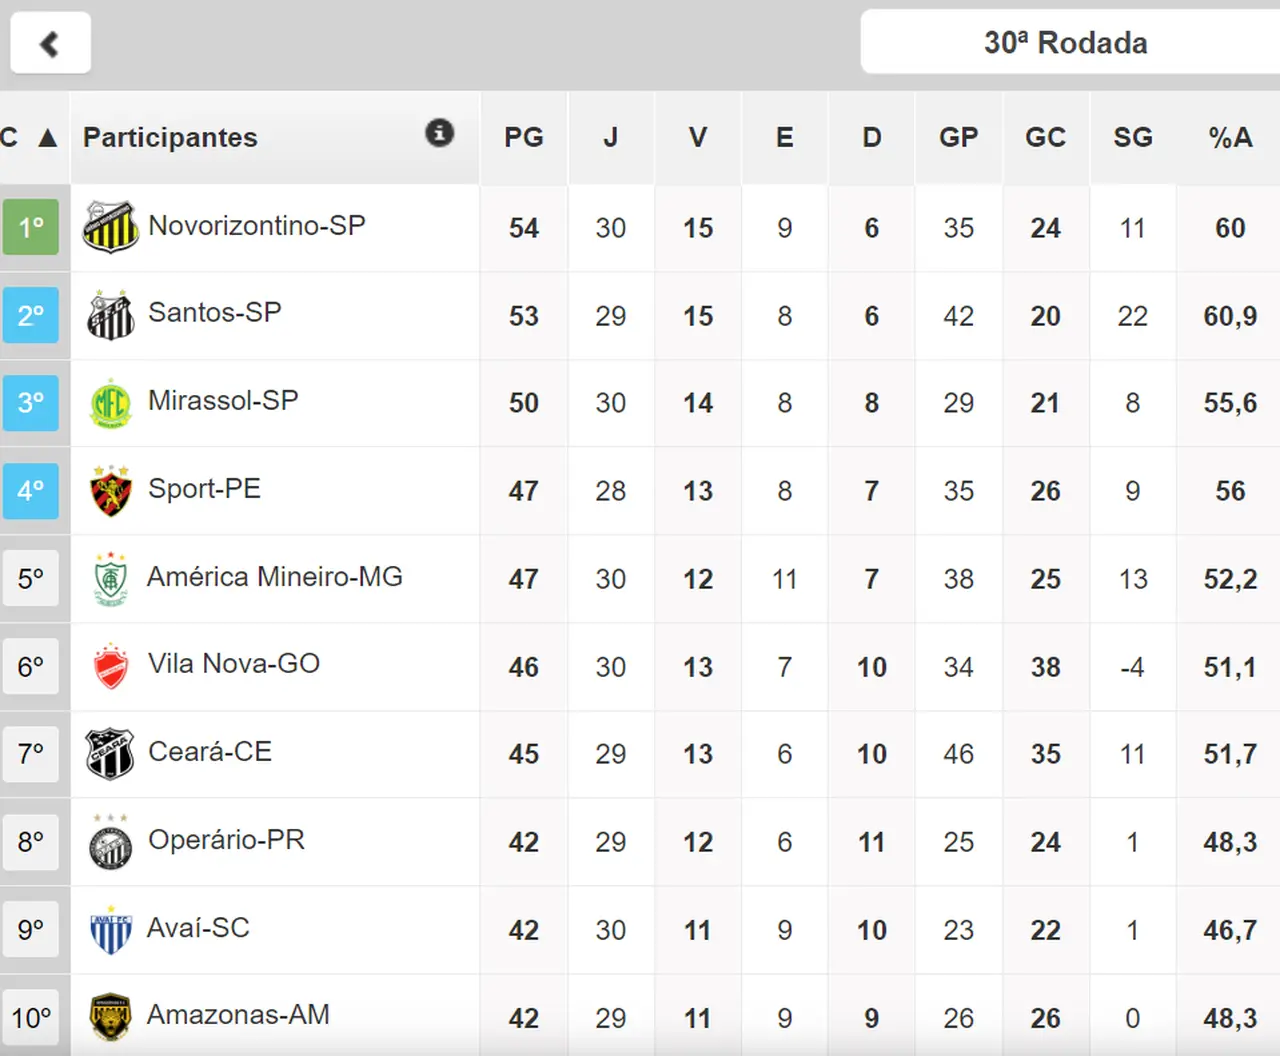Click the Novorizontino-SP team crest

[110, 227]
